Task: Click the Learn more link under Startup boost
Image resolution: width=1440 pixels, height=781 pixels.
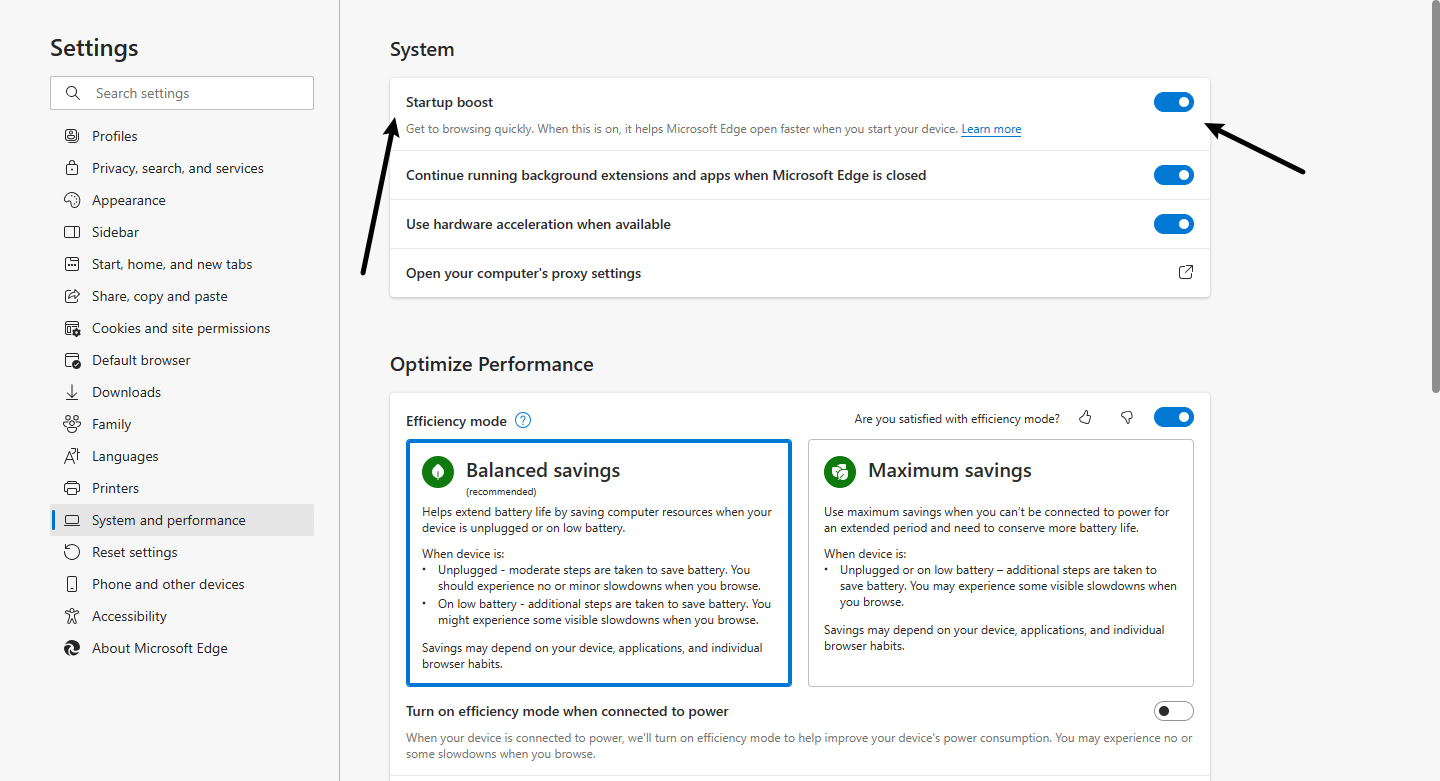Action: coord(991,129)
